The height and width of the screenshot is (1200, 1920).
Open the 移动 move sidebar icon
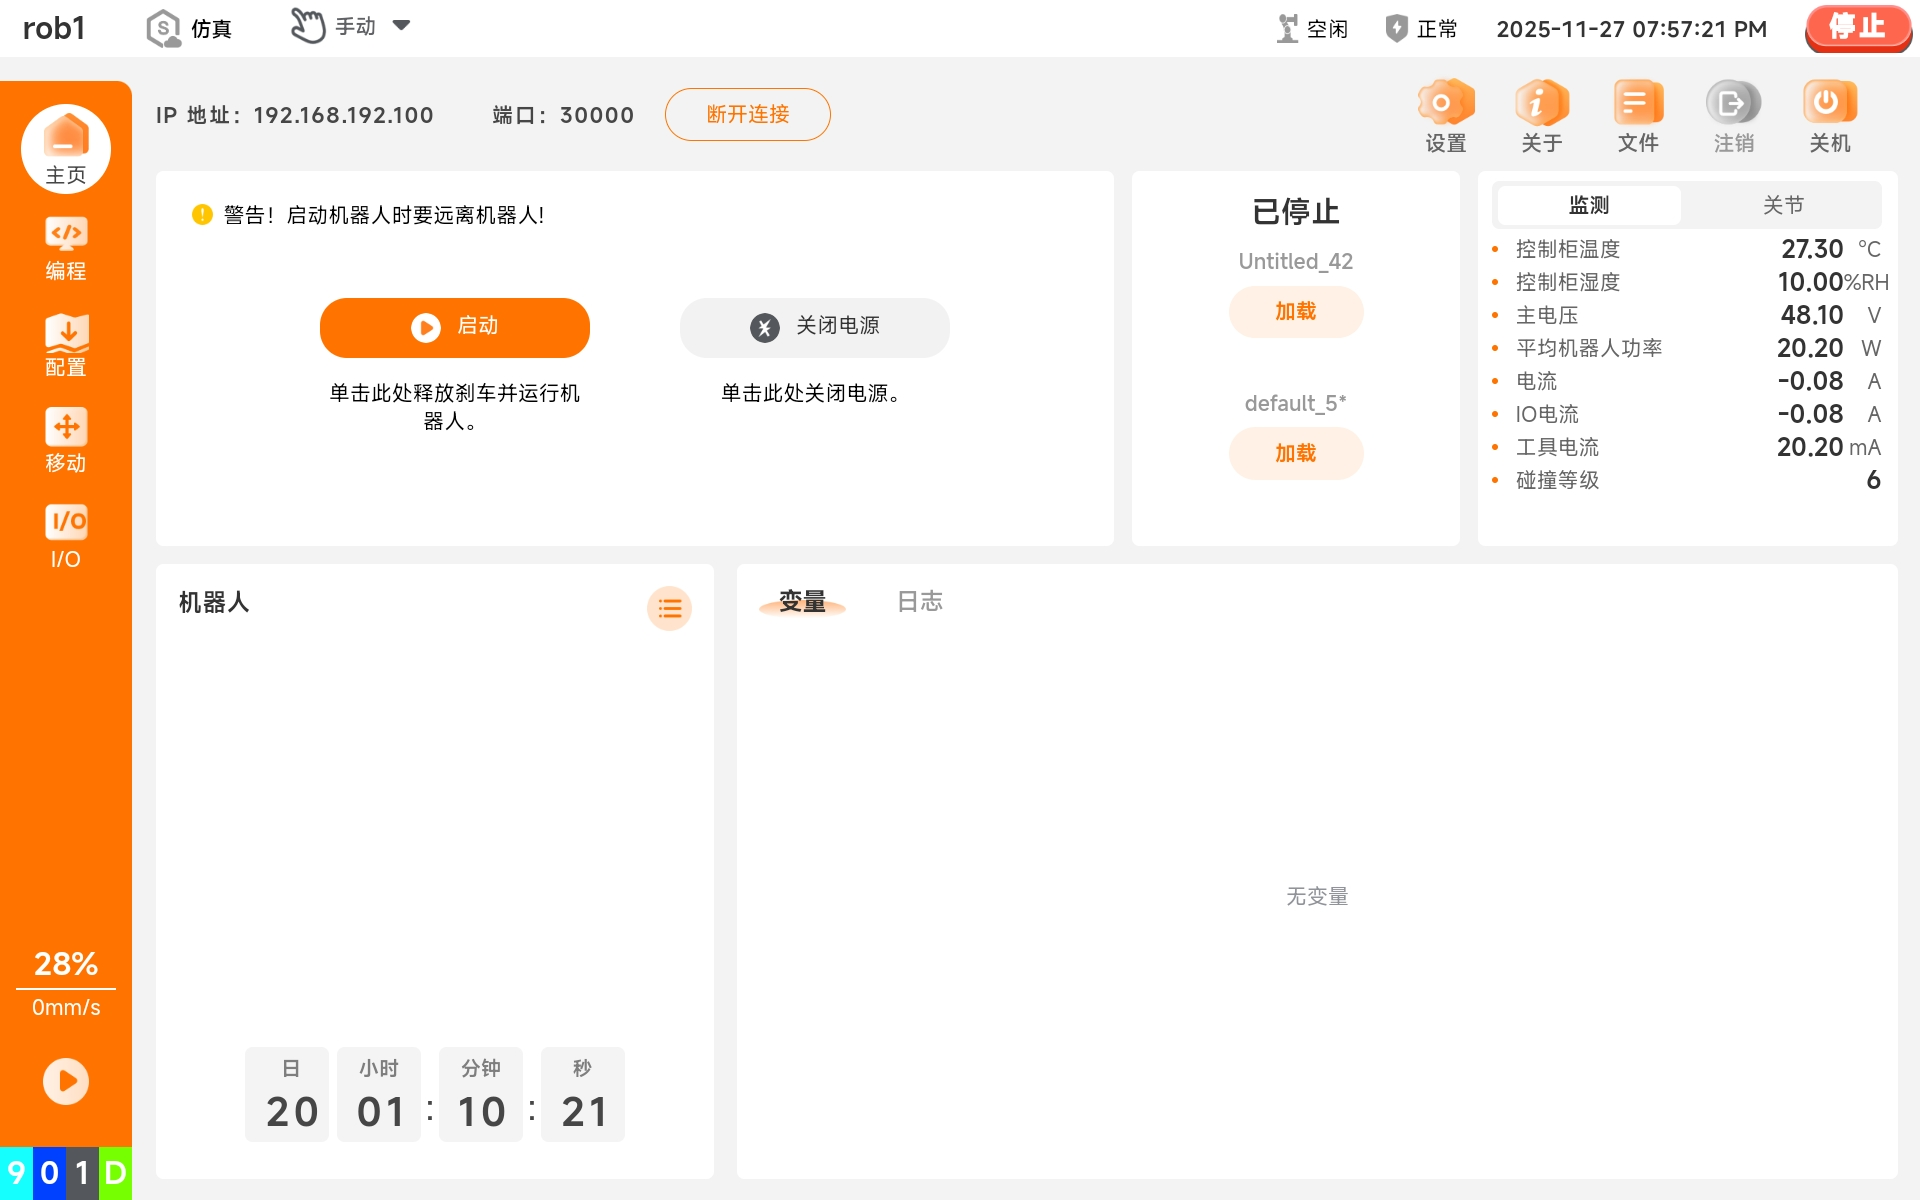click(x=66, y=440)
